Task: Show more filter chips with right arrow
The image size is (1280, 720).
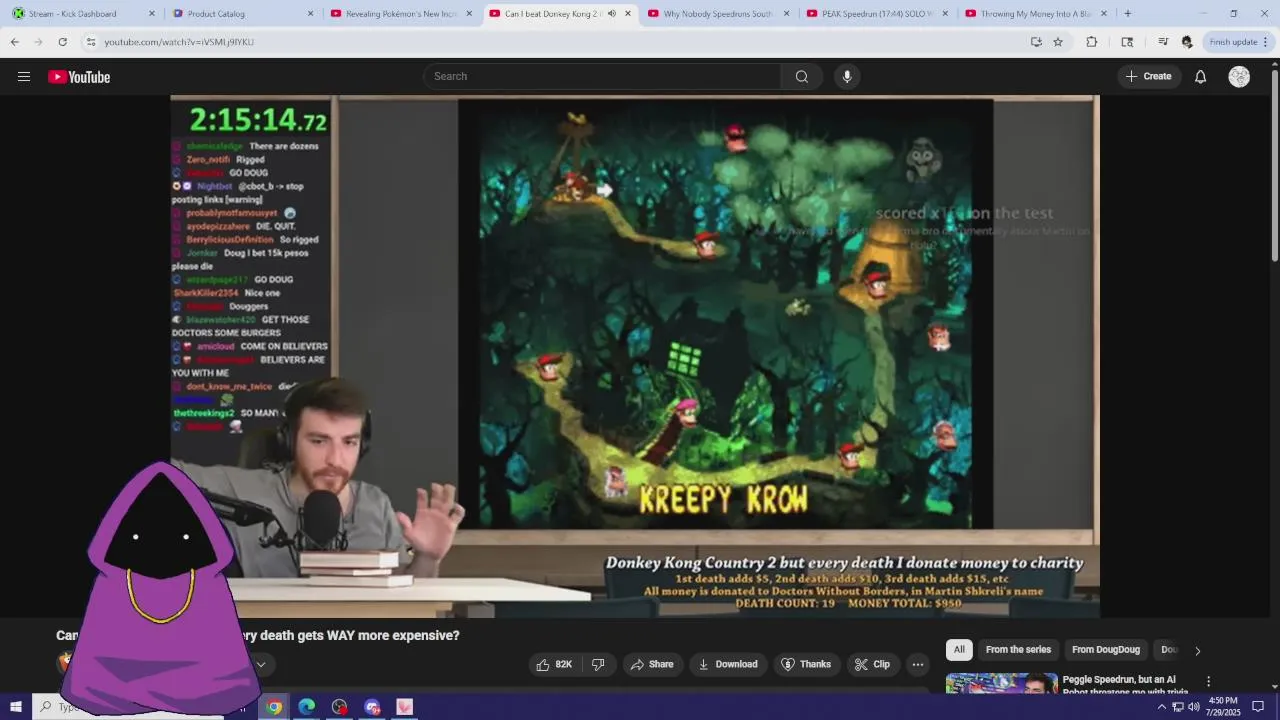Action: click(x=1197, y=651)
